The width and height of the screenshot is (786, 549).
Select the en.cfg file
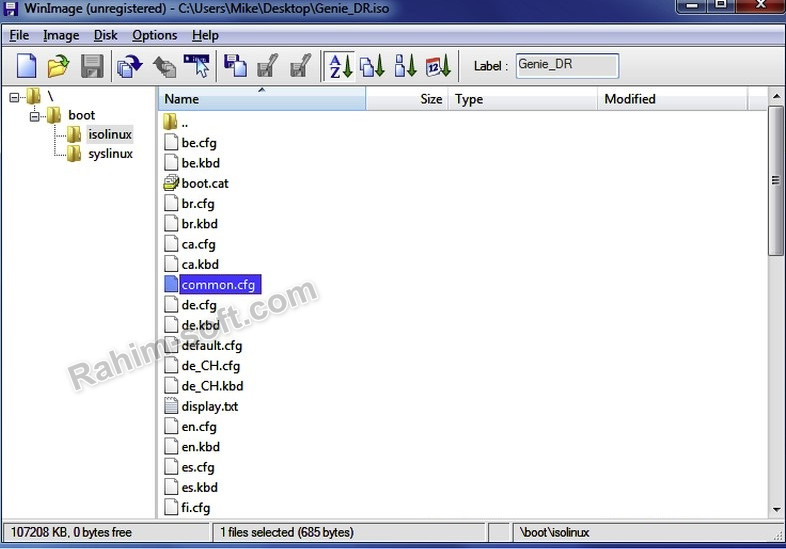pyautogui.click(x=199, y=427)
